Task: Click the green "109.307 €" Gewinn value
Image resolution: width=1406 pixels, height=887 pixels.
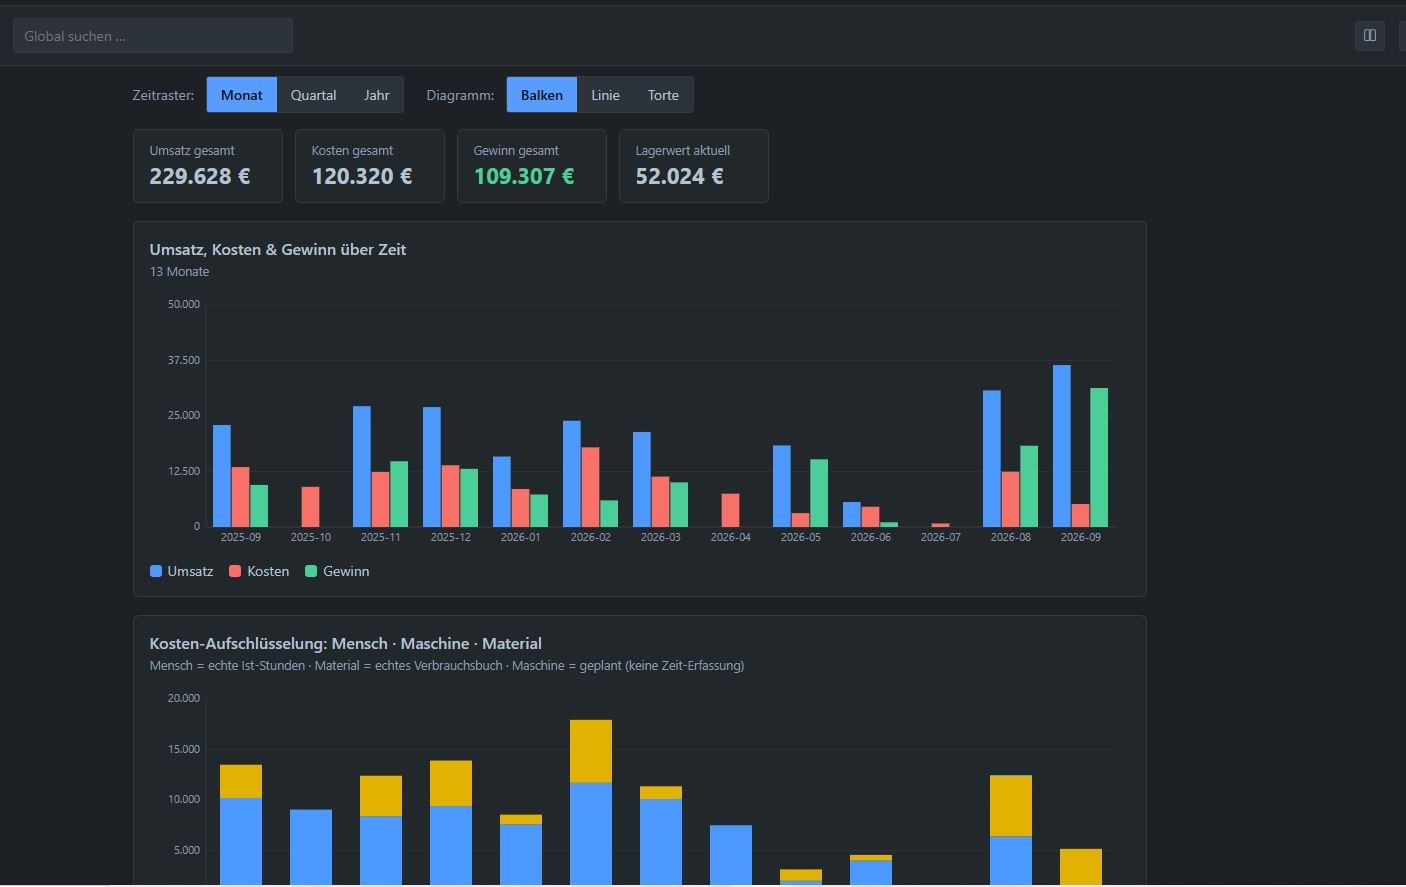Action: 524,176
